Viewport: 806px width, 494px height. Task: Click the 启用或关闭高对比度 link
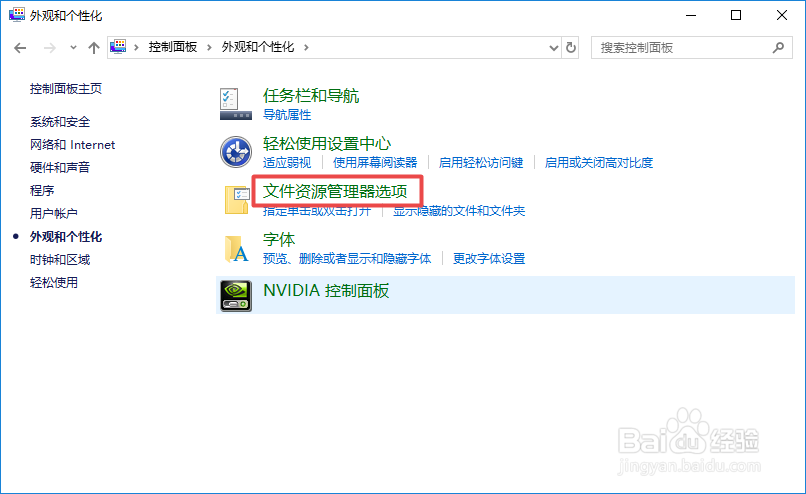coord(599,163)
